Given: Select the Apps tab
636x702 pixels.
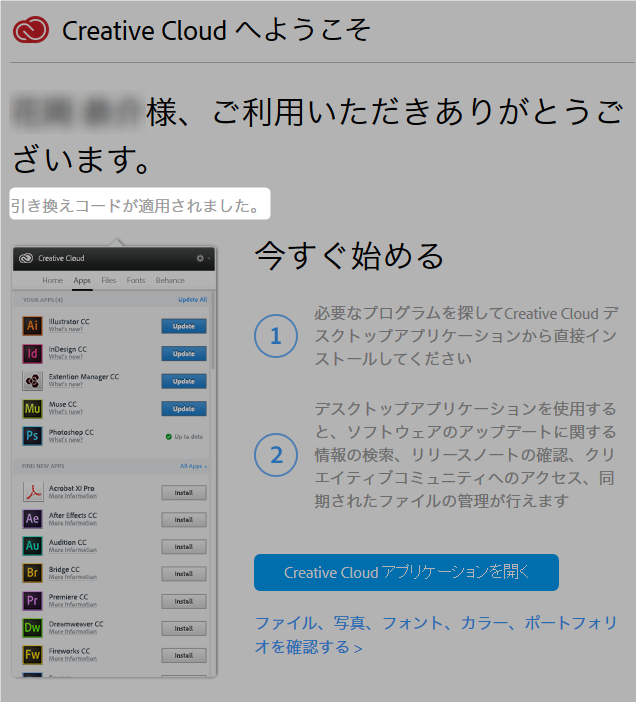Looking at the screenshot, I should click(82, 280).
